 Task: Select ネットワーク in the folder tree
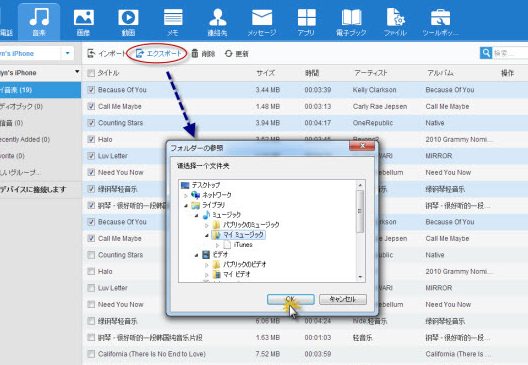217,195
